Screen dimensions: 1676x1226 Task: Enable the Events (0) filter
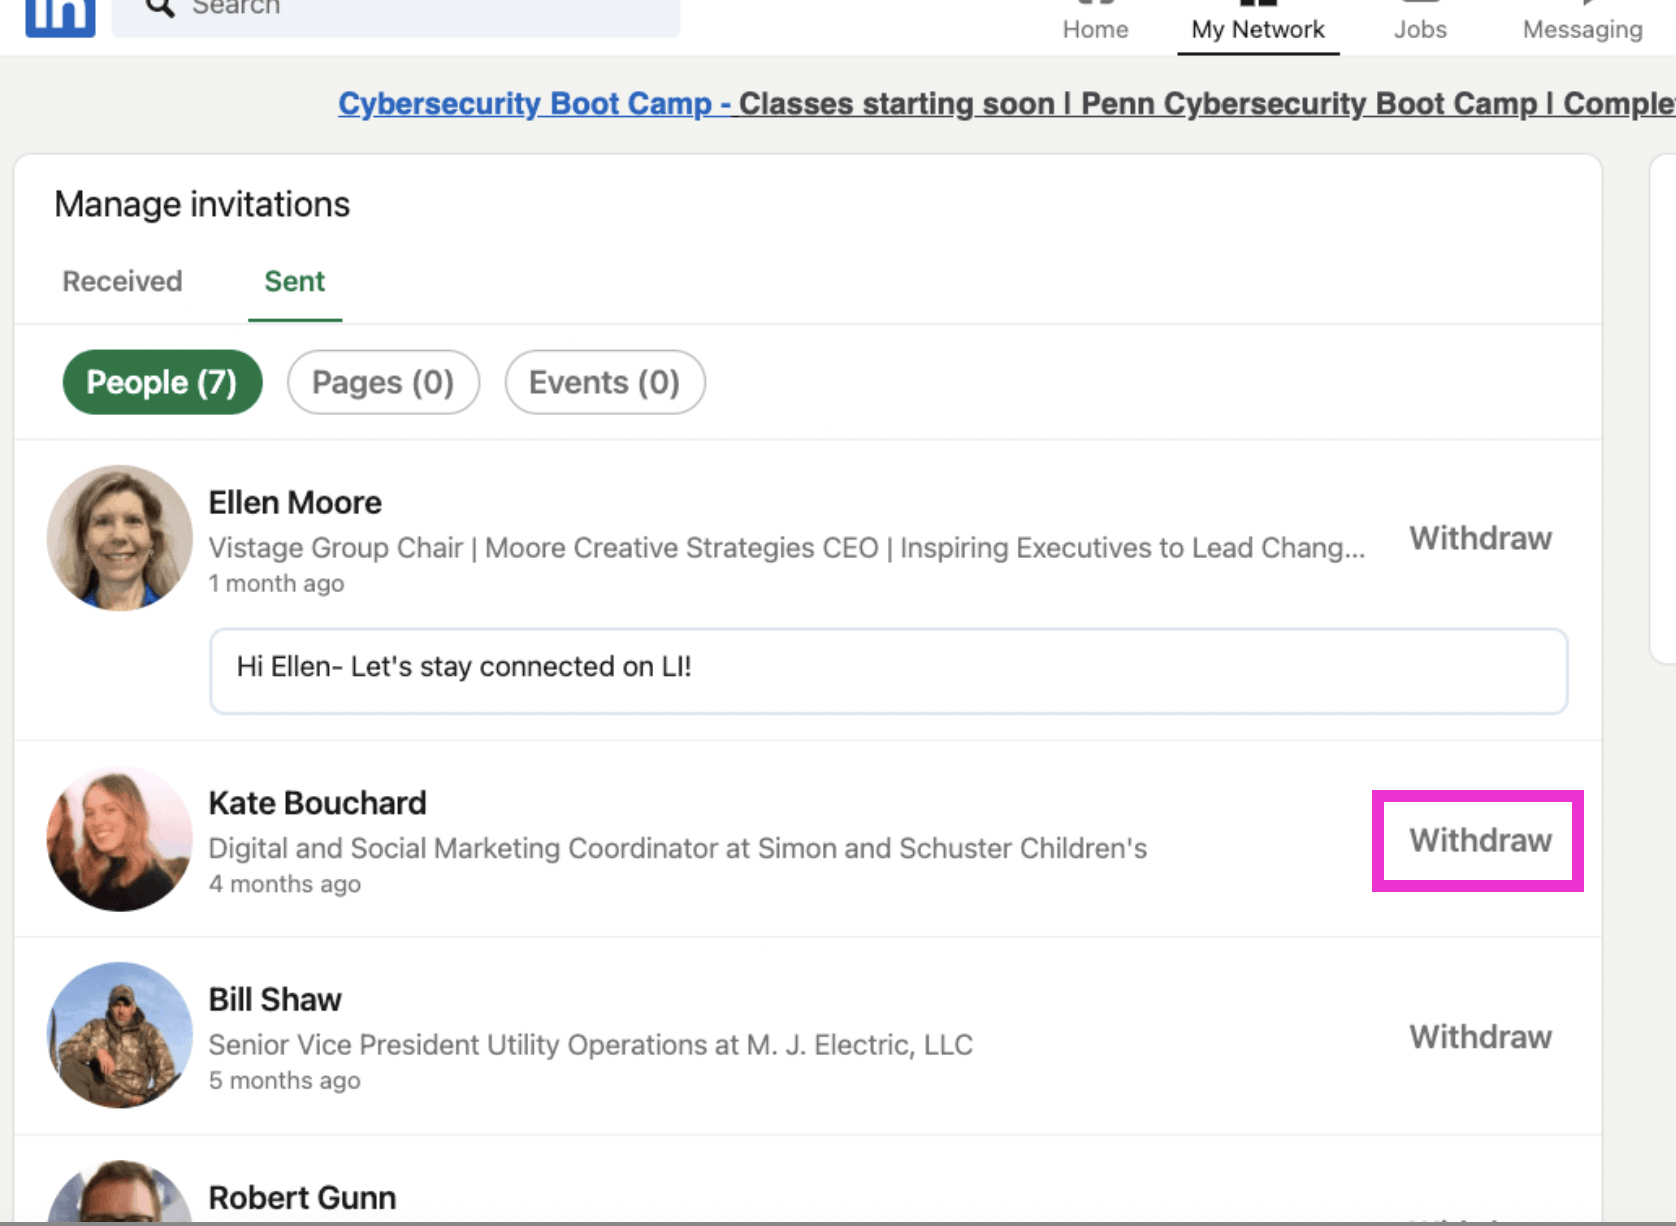(604, 382)
